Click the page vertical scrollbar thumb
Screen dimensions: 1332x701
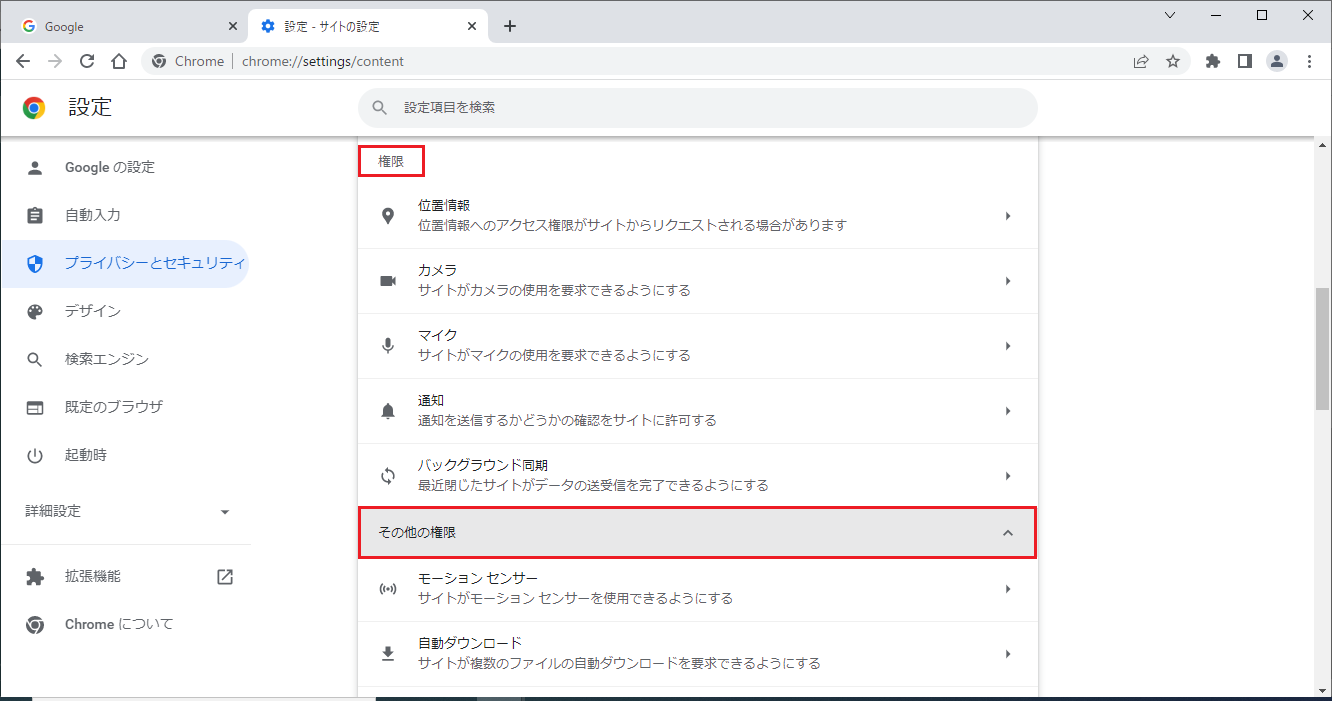pos(1322,350)
